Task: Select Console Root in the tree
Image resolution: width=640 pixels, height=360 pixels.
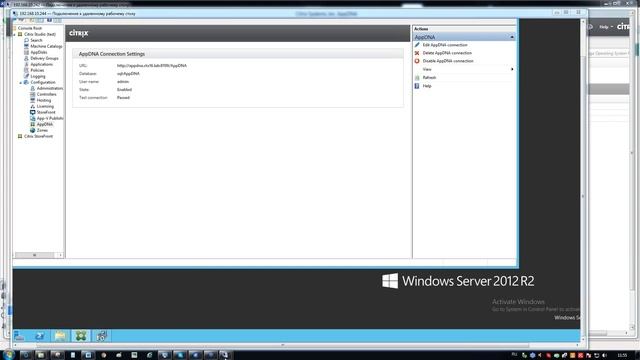Action: (x=30, y=28)
